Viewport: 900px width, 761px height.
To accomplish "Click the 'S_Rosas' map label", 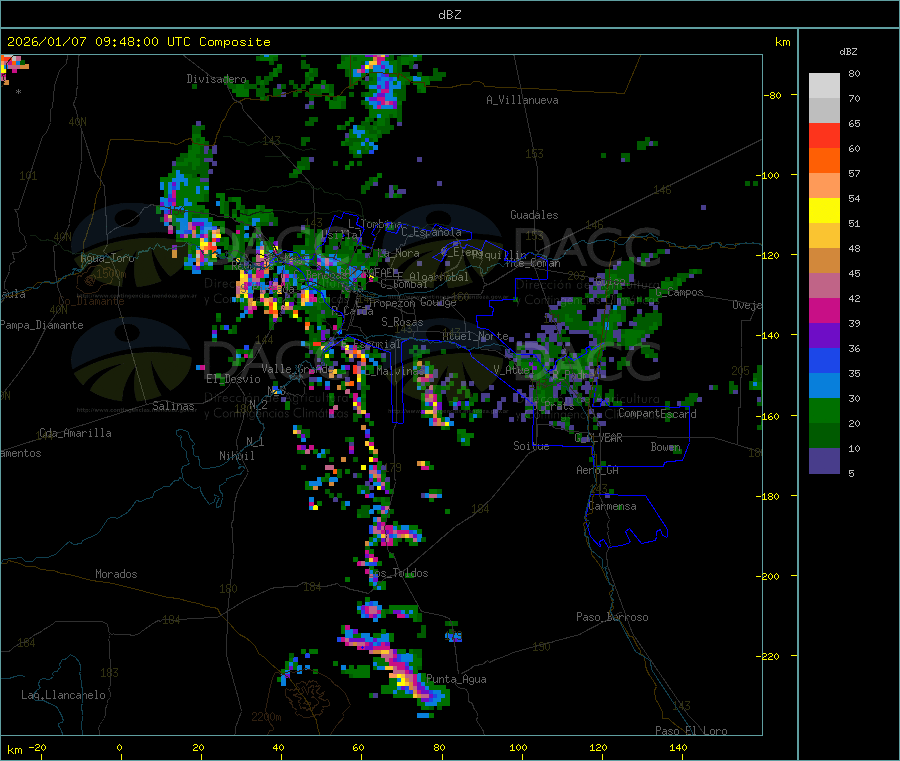I will 402,322.
